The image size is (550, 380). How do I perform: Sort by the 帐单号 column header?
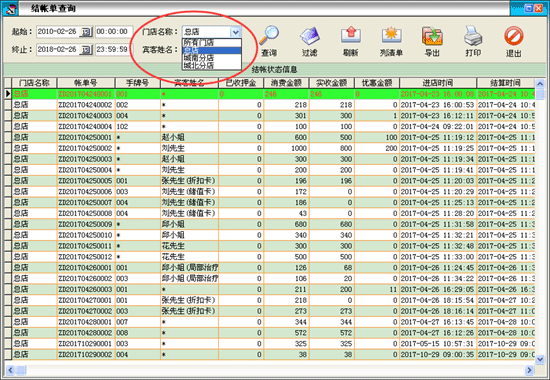tap(86, 83)
